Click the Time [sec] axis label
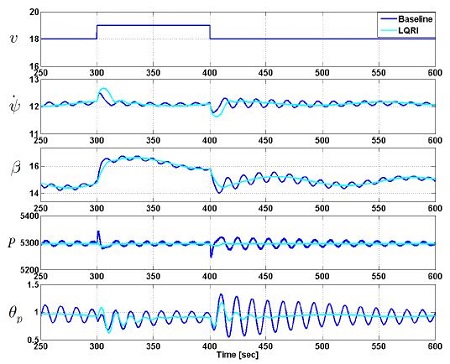 click(237, 355)
